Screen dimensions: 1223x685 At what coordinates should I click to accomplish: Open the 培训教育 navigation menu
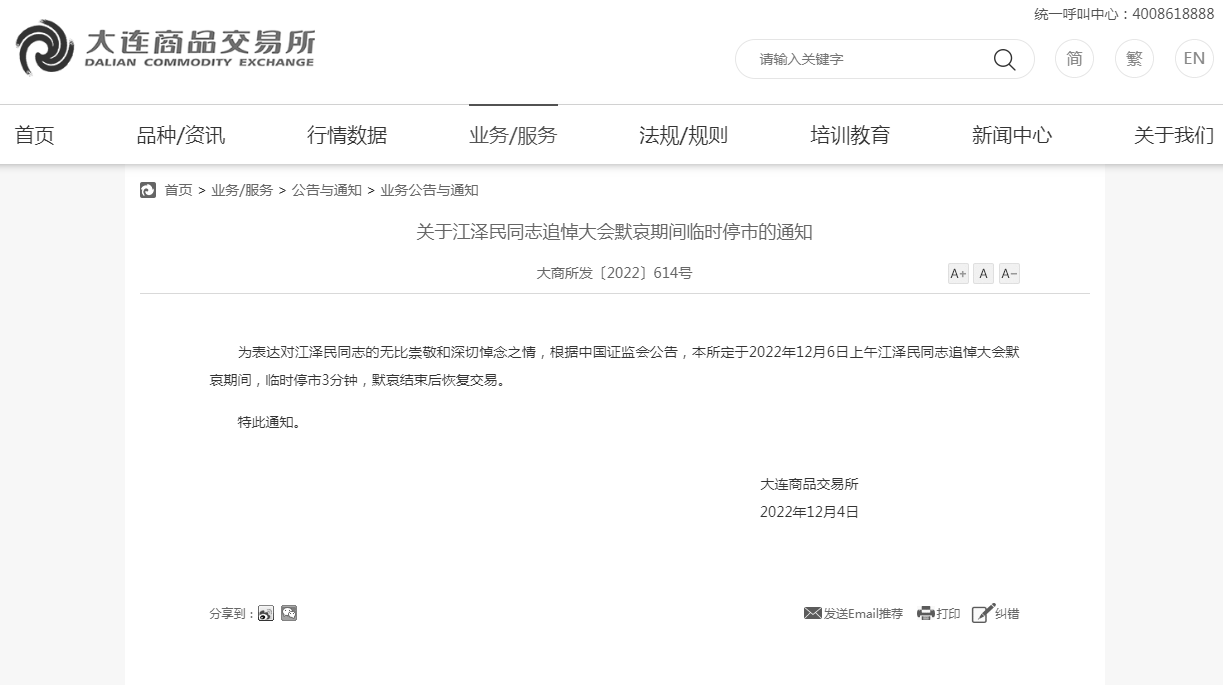[850, 135]
